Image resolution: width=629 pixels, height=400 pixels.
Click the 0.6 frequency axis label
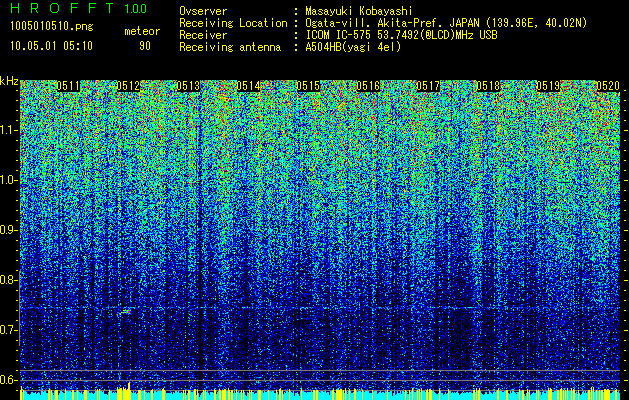[x=8, y=380]
